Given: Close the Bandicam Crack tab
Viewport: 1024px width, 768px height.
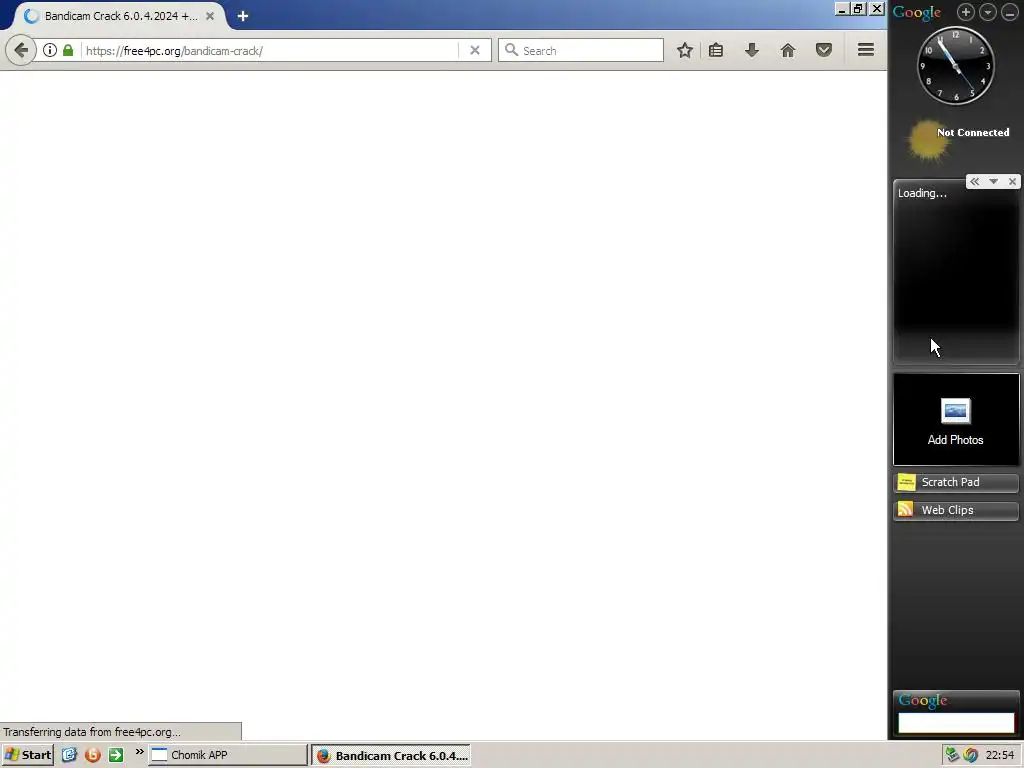Looking at the screenshot, I should click(210, 16).
